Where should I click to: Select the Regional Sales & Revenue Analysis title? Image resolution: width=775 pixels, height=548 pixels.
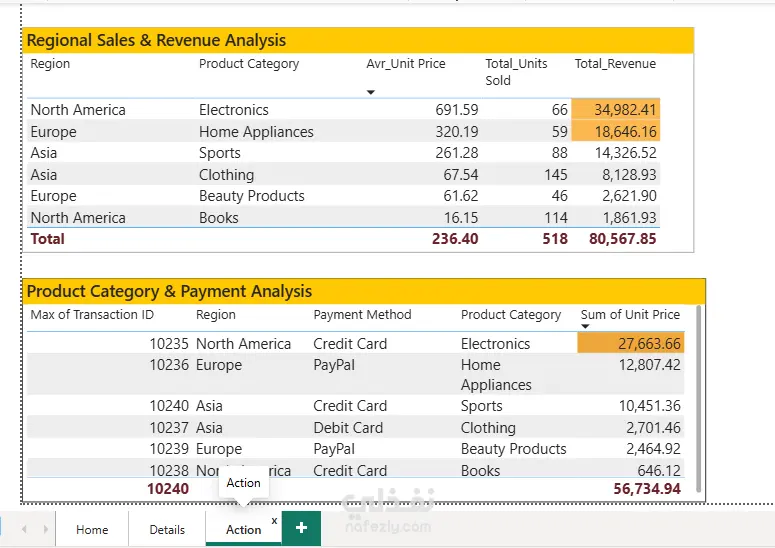point(156,40)
